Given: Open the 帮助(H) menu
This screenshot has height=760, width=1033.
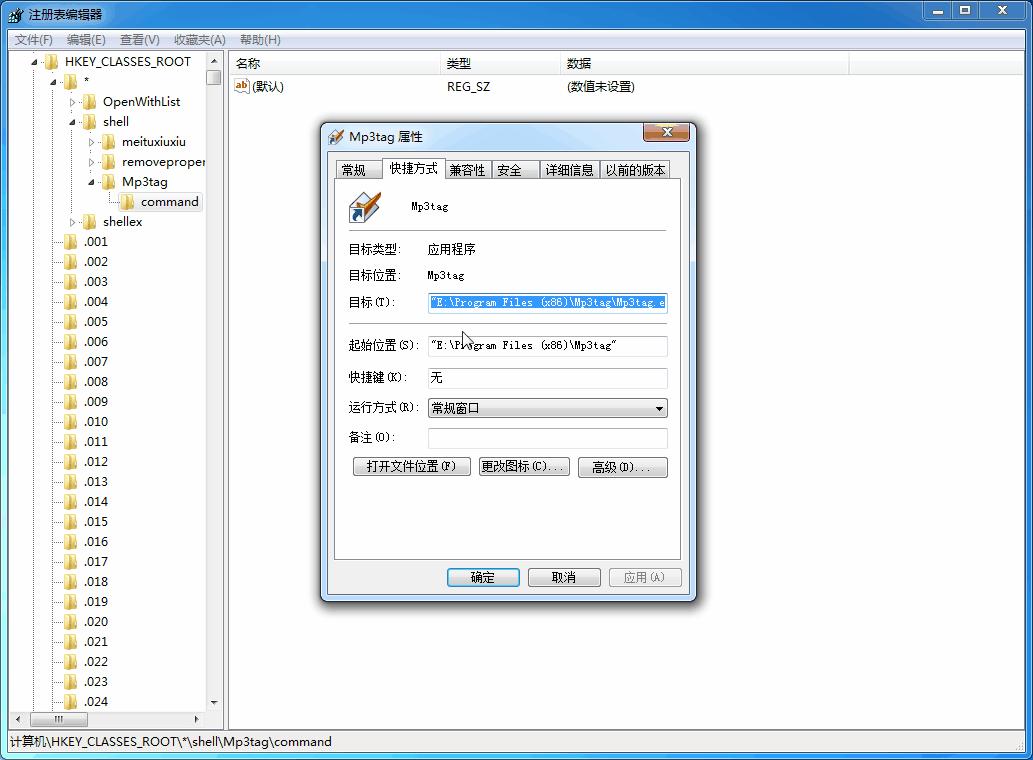Looking at the screenshot, I should pyautogui.click(x=260, y=40).
